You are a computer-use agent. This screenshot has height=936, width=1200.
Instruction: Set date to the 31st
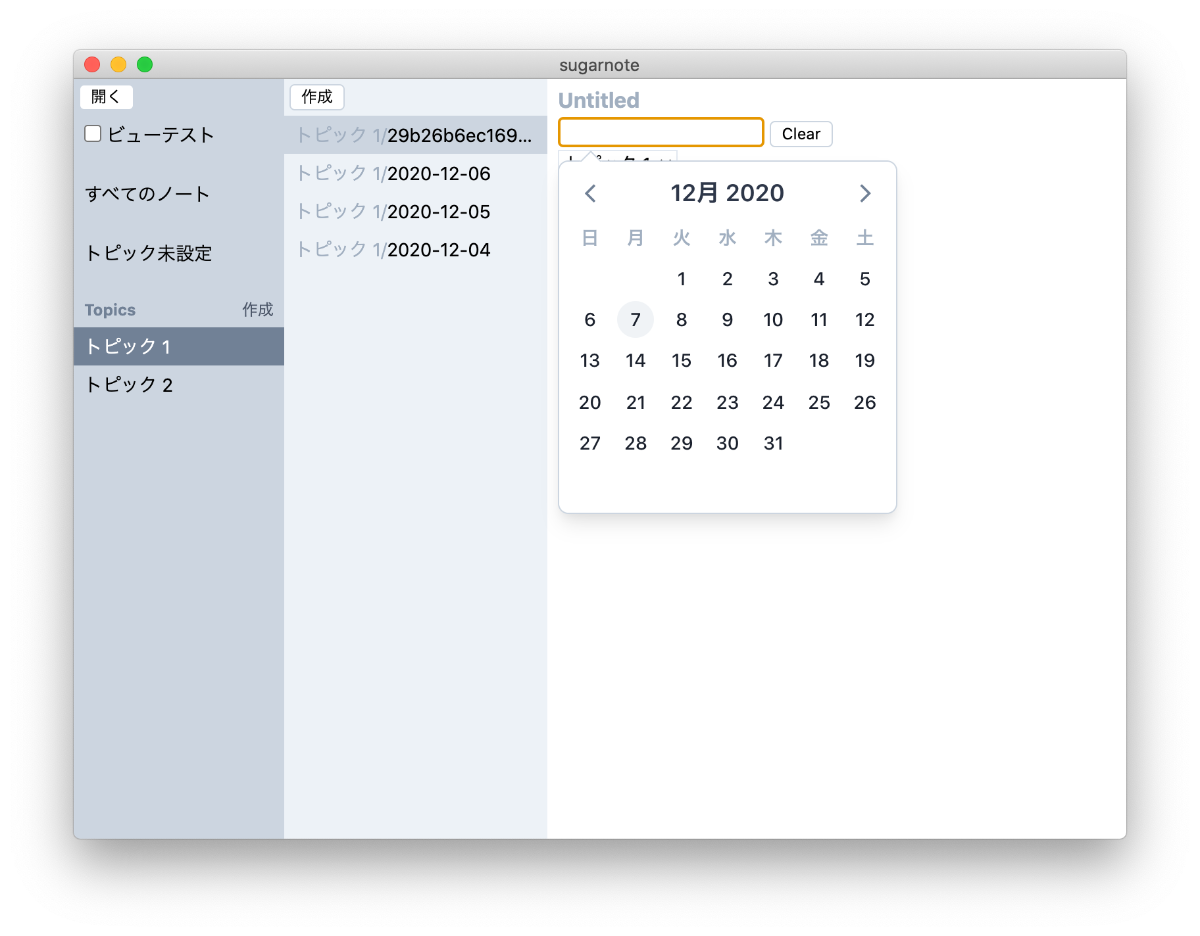point(773,444)
